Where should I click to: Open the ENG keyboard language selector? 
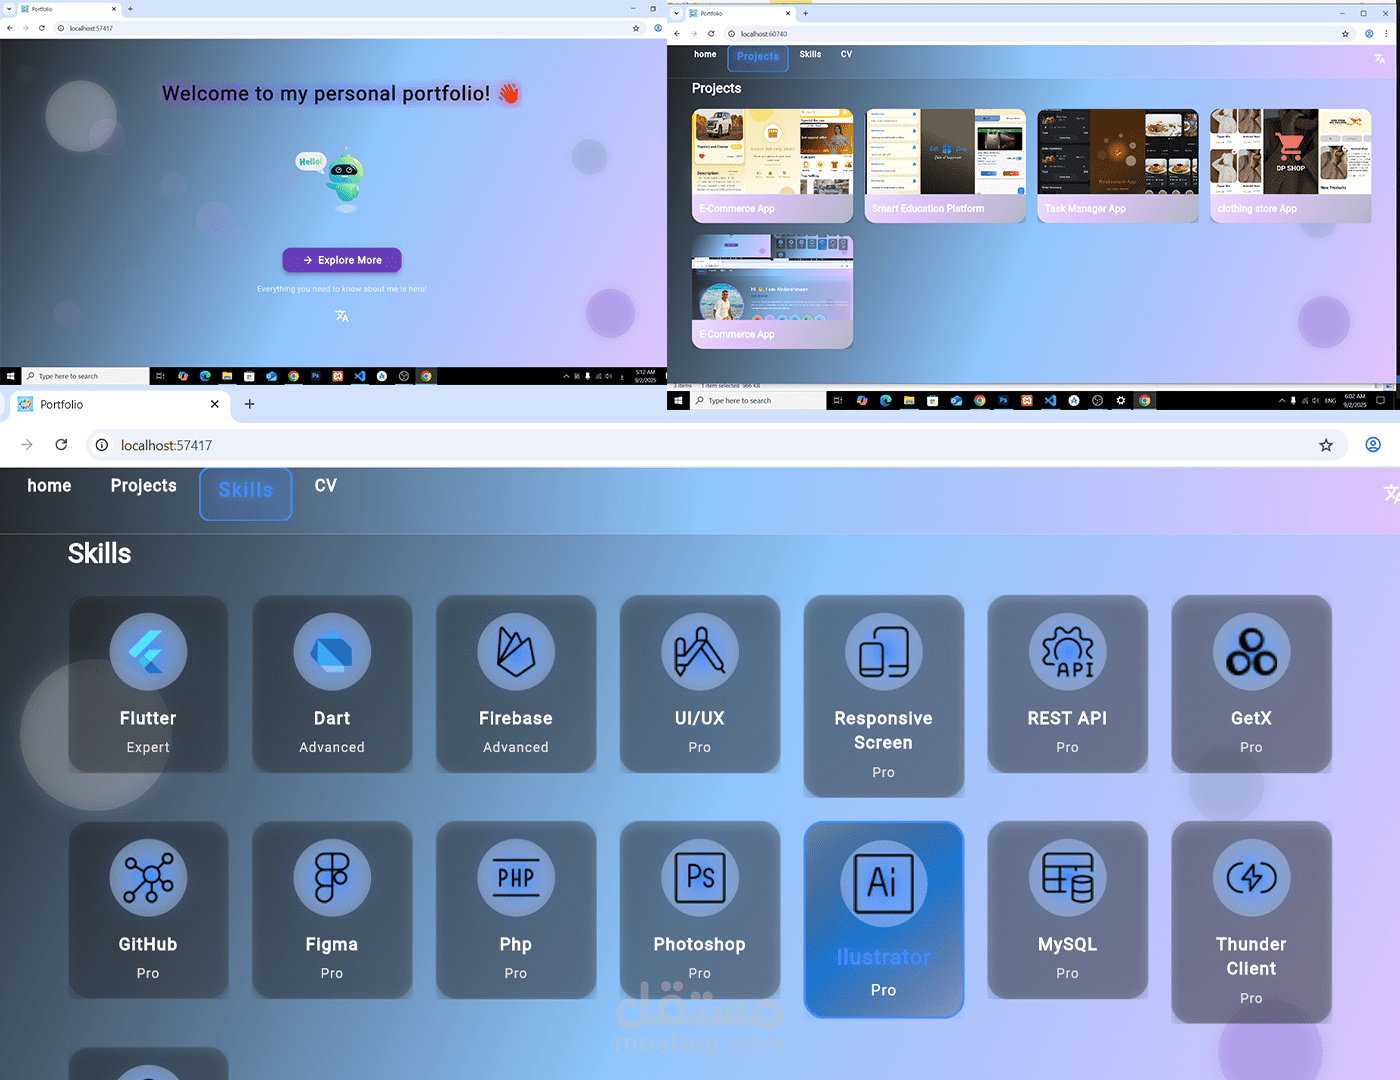click(1330, 400)
